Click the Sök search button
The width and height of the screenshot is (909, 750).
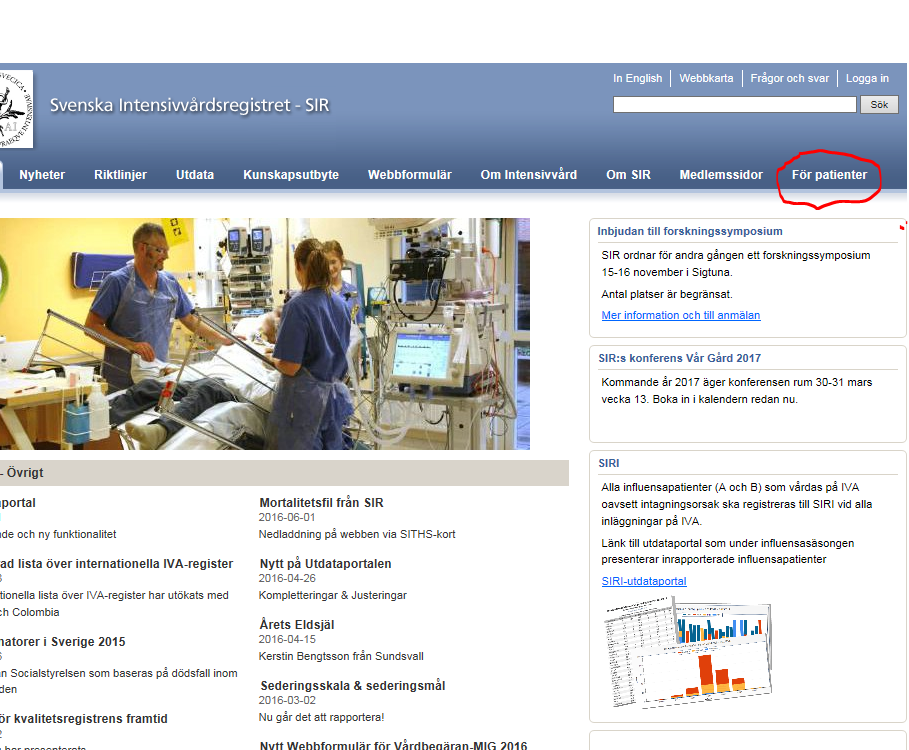879,105
